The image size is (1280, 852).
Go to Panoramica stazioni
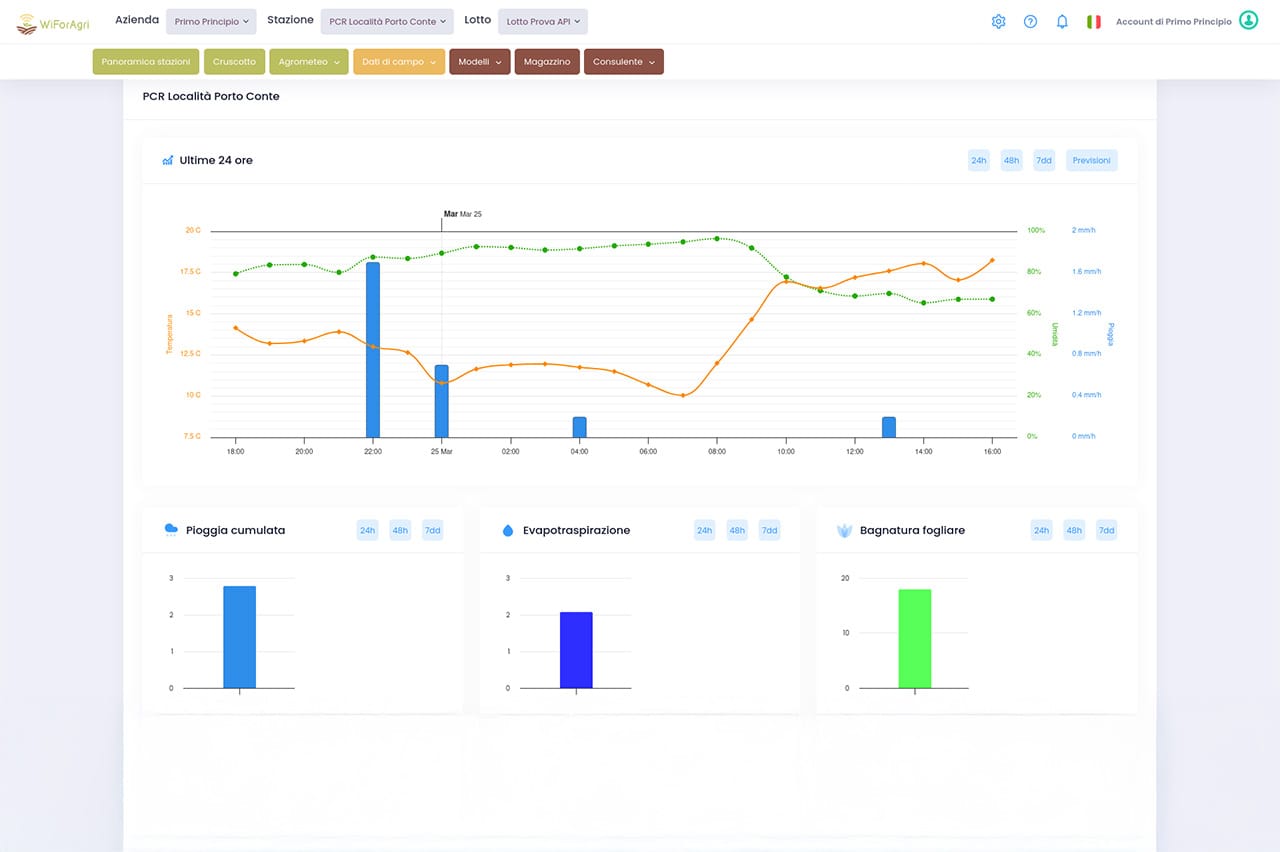click(146, 62)
